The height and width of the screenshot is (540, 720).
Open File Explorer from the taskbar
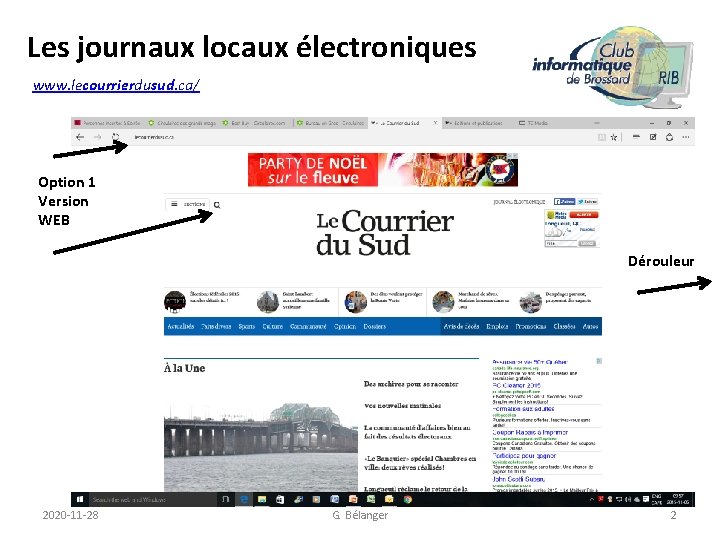pos(262,499)
